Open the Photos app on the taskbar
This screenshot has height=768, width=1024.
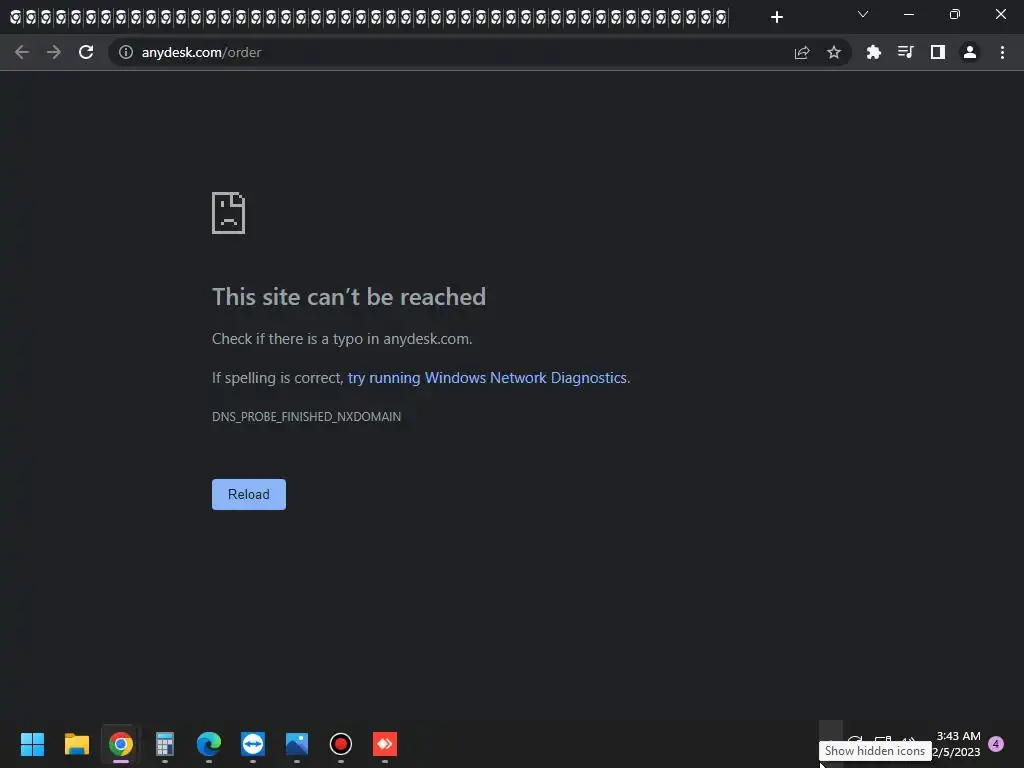[x=296, y=744]
